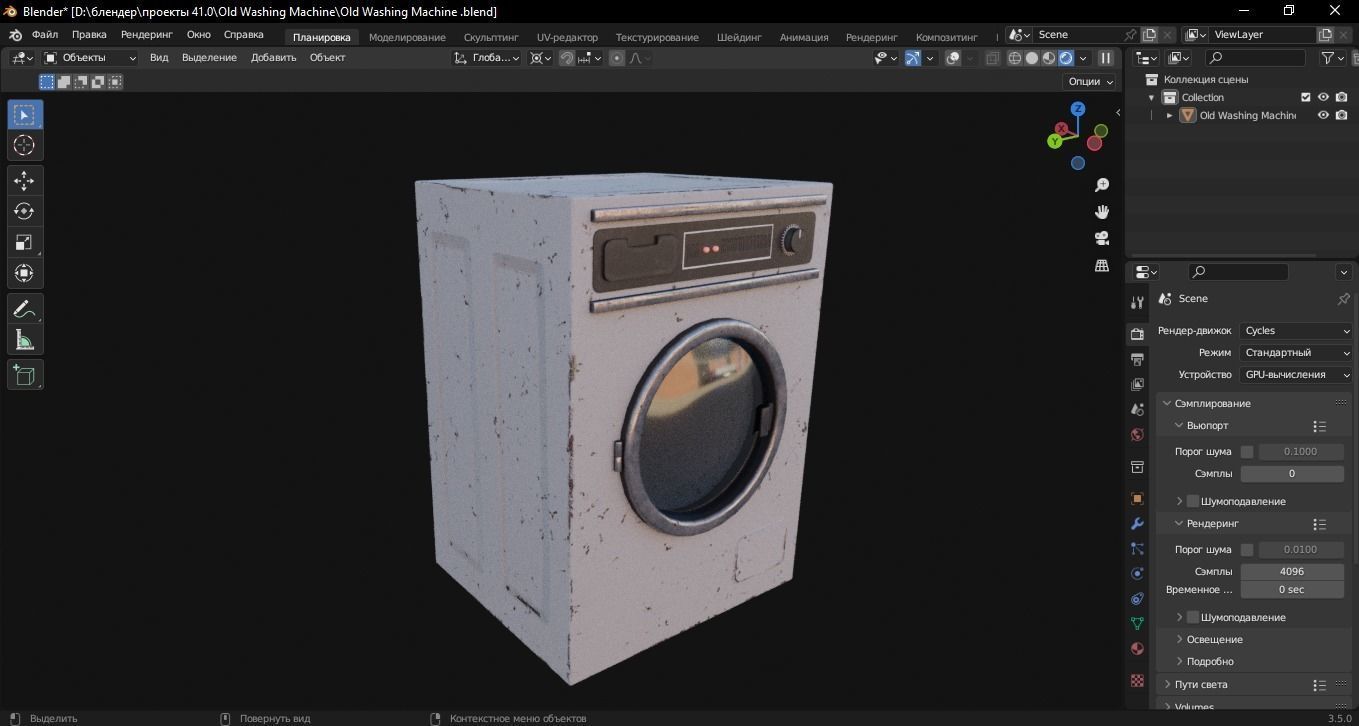Enable viewport noise threshold checkbox
The height and width of the screenshot is (726, 1359).
tap(1247, 452)
